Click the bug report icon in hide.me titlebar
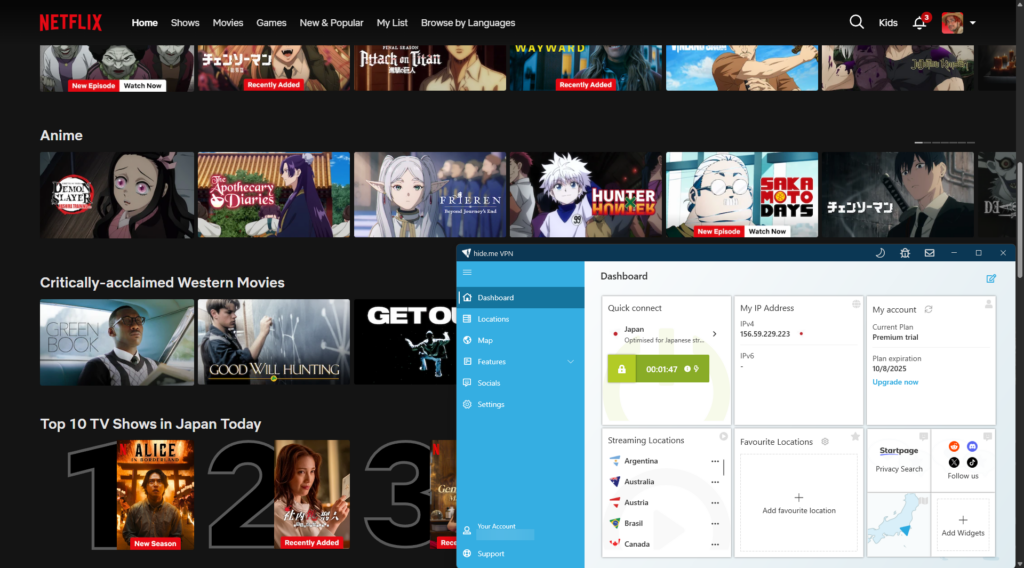The height and width of the screenshot is (568, 1024). pyautogui.click(x=904, y=253)
